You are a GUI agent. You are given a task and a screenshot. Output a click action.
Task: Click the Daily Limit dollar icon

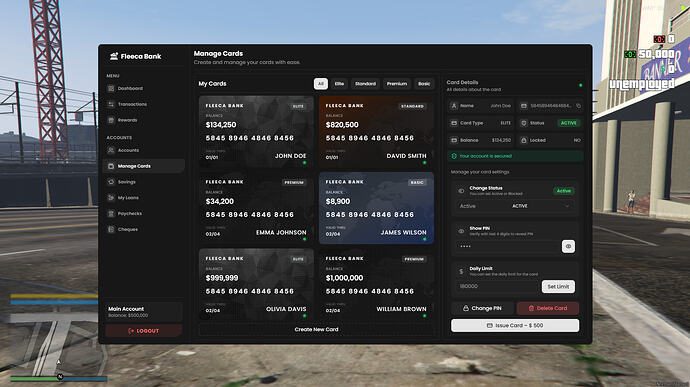tap(461, 272)
